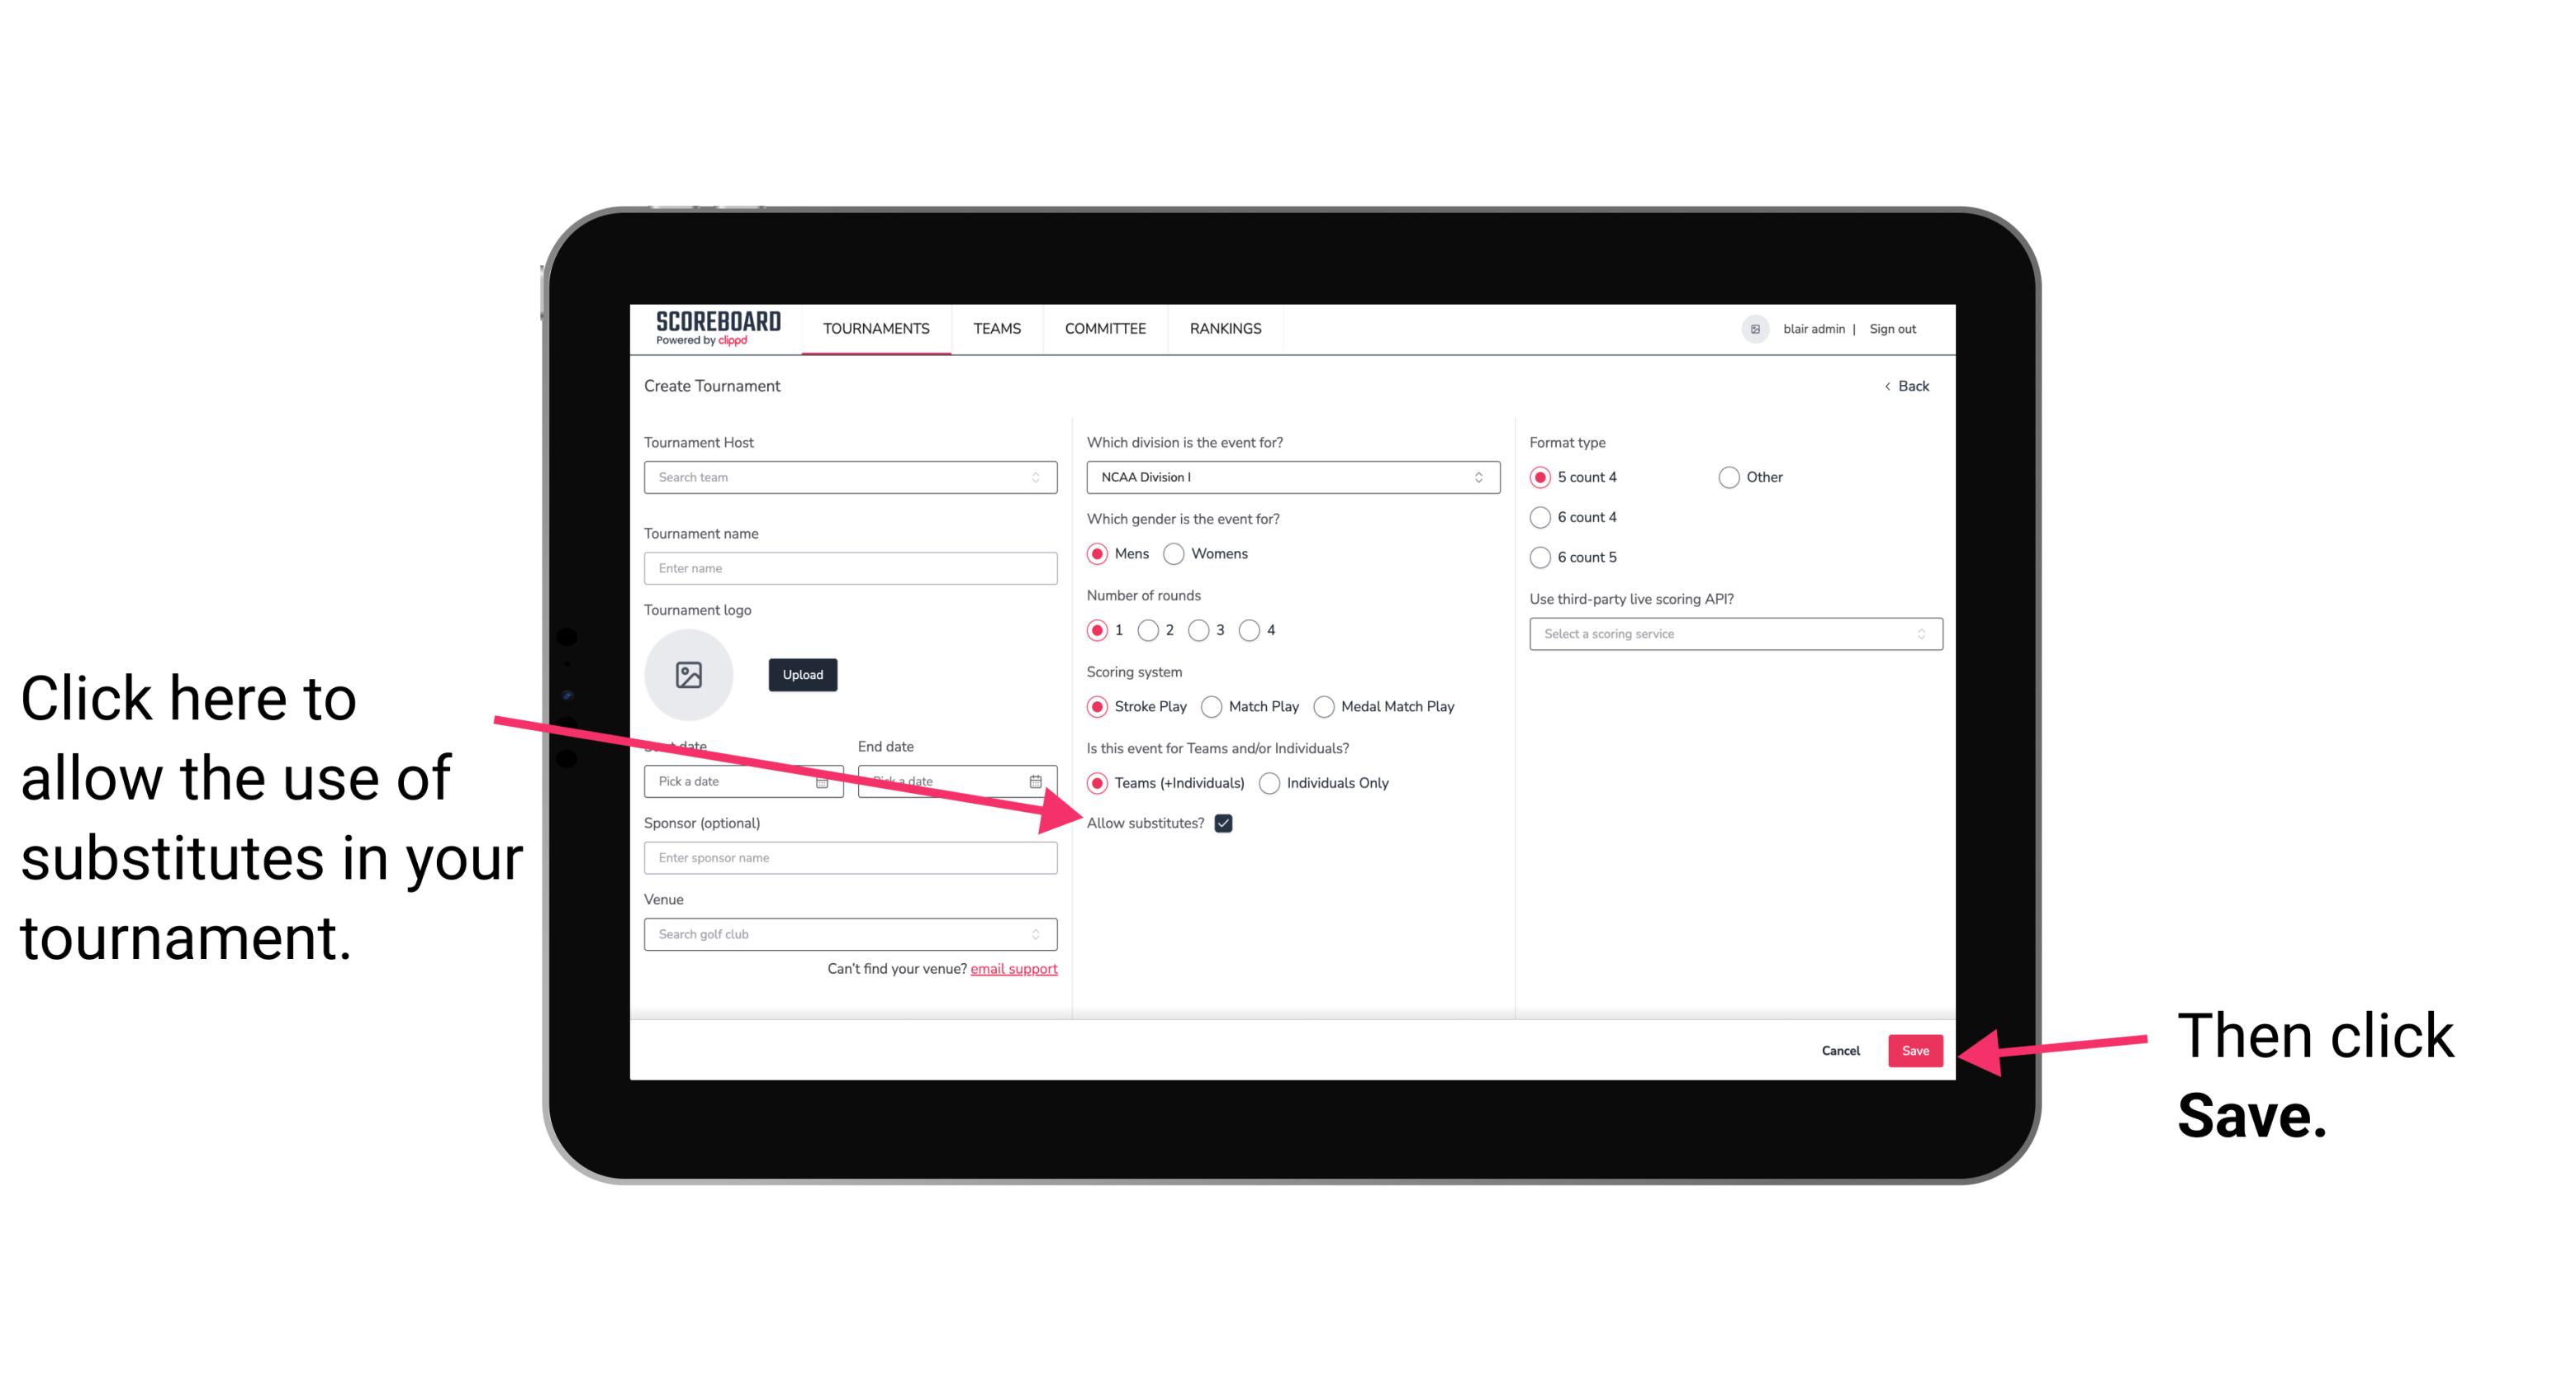Click the Search team magnifier icon
Viewport: 2576px width, 1386px height.
tap(1041, 478)
